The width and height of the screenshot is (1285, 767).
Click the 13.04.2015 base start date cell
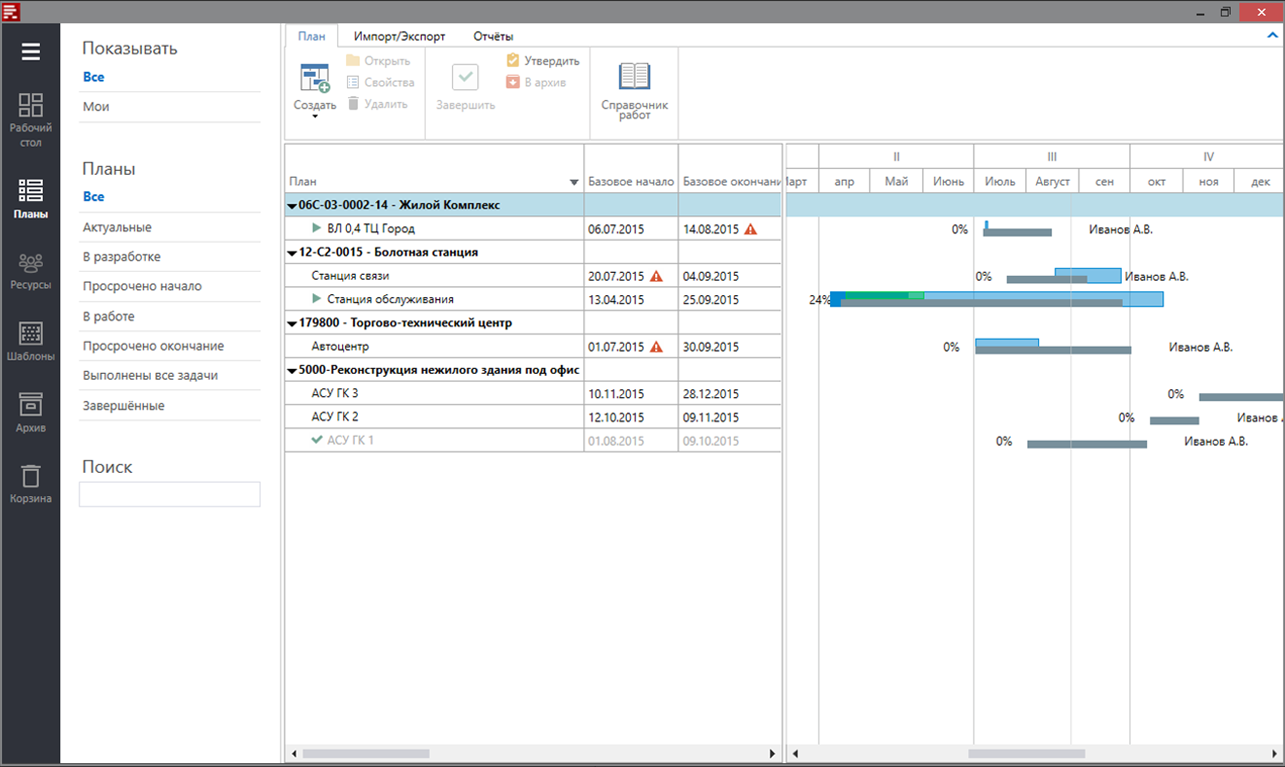pyautogui.click(x=631, y=300)
